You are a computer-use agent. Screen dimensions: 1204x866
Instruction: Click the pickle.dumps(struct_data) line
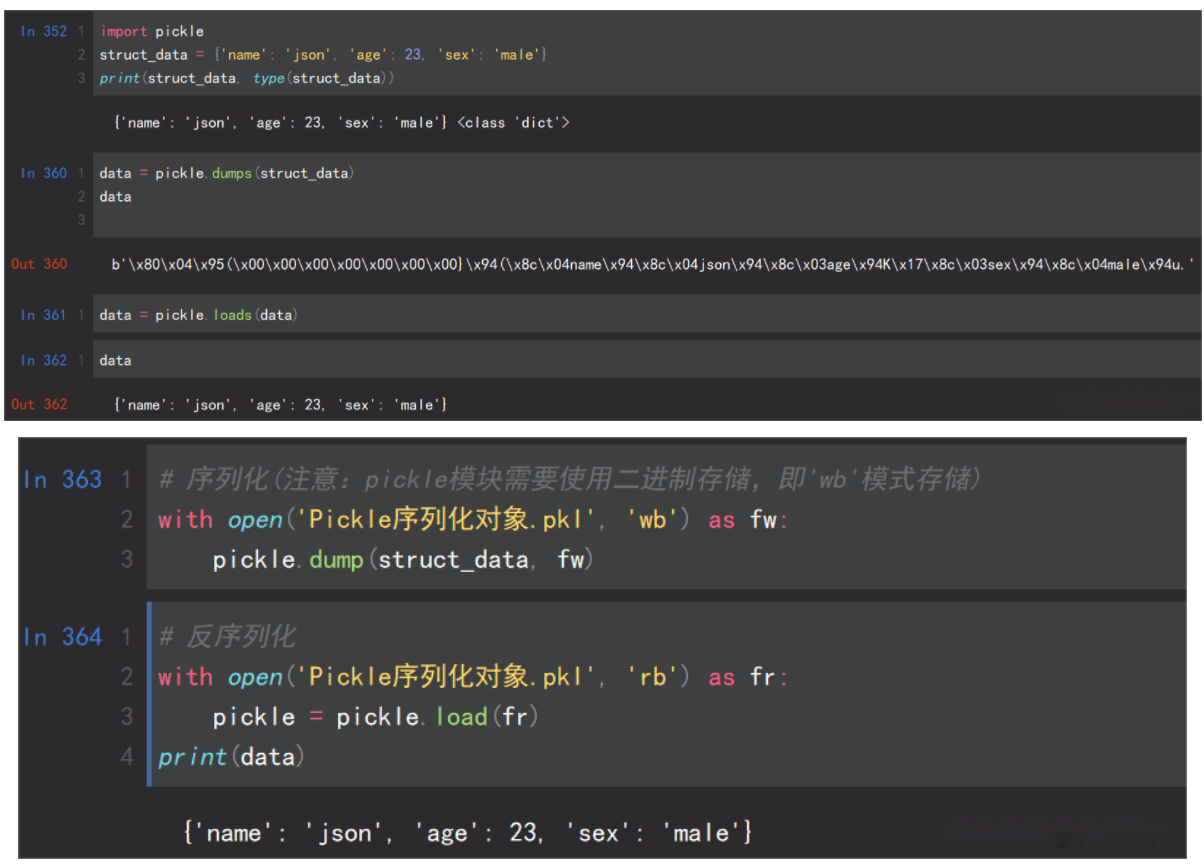227,173
